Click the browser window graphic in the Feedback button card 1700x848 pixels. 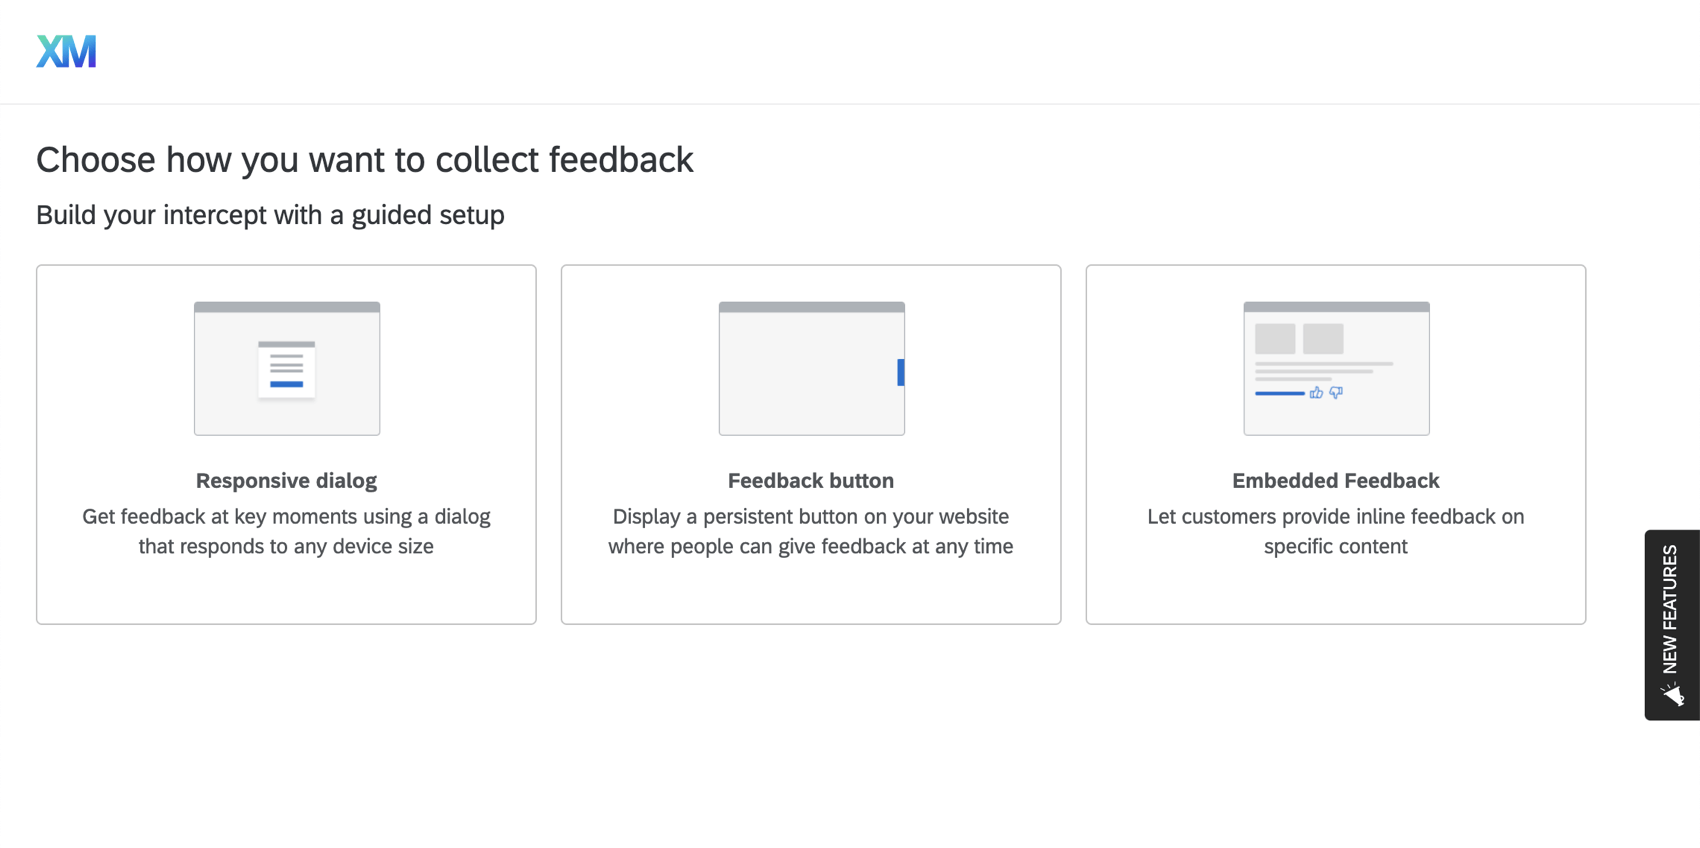click(x=811, y=368)
